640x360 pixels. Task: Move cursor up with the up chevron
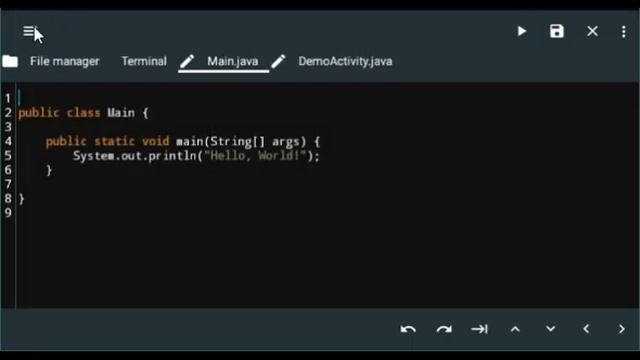point(515,329)
